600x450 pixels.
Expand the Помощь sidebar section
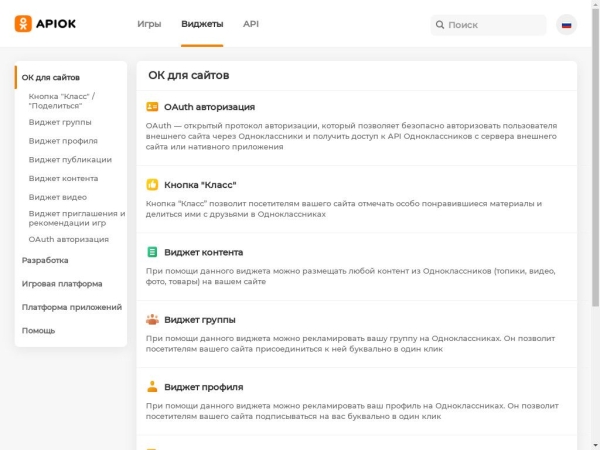click(x=38, y=331)
